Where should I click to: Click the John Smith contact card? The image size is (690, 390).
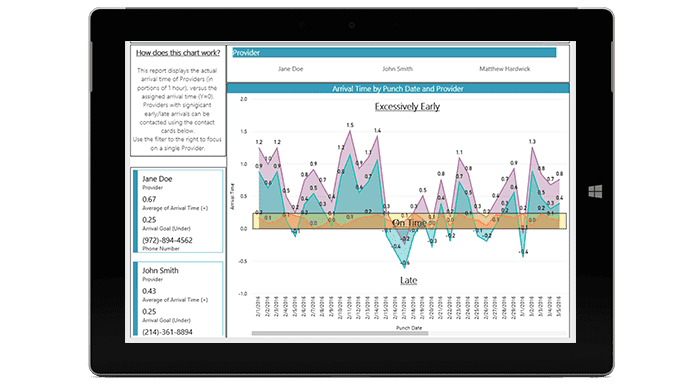coord(178,298)
